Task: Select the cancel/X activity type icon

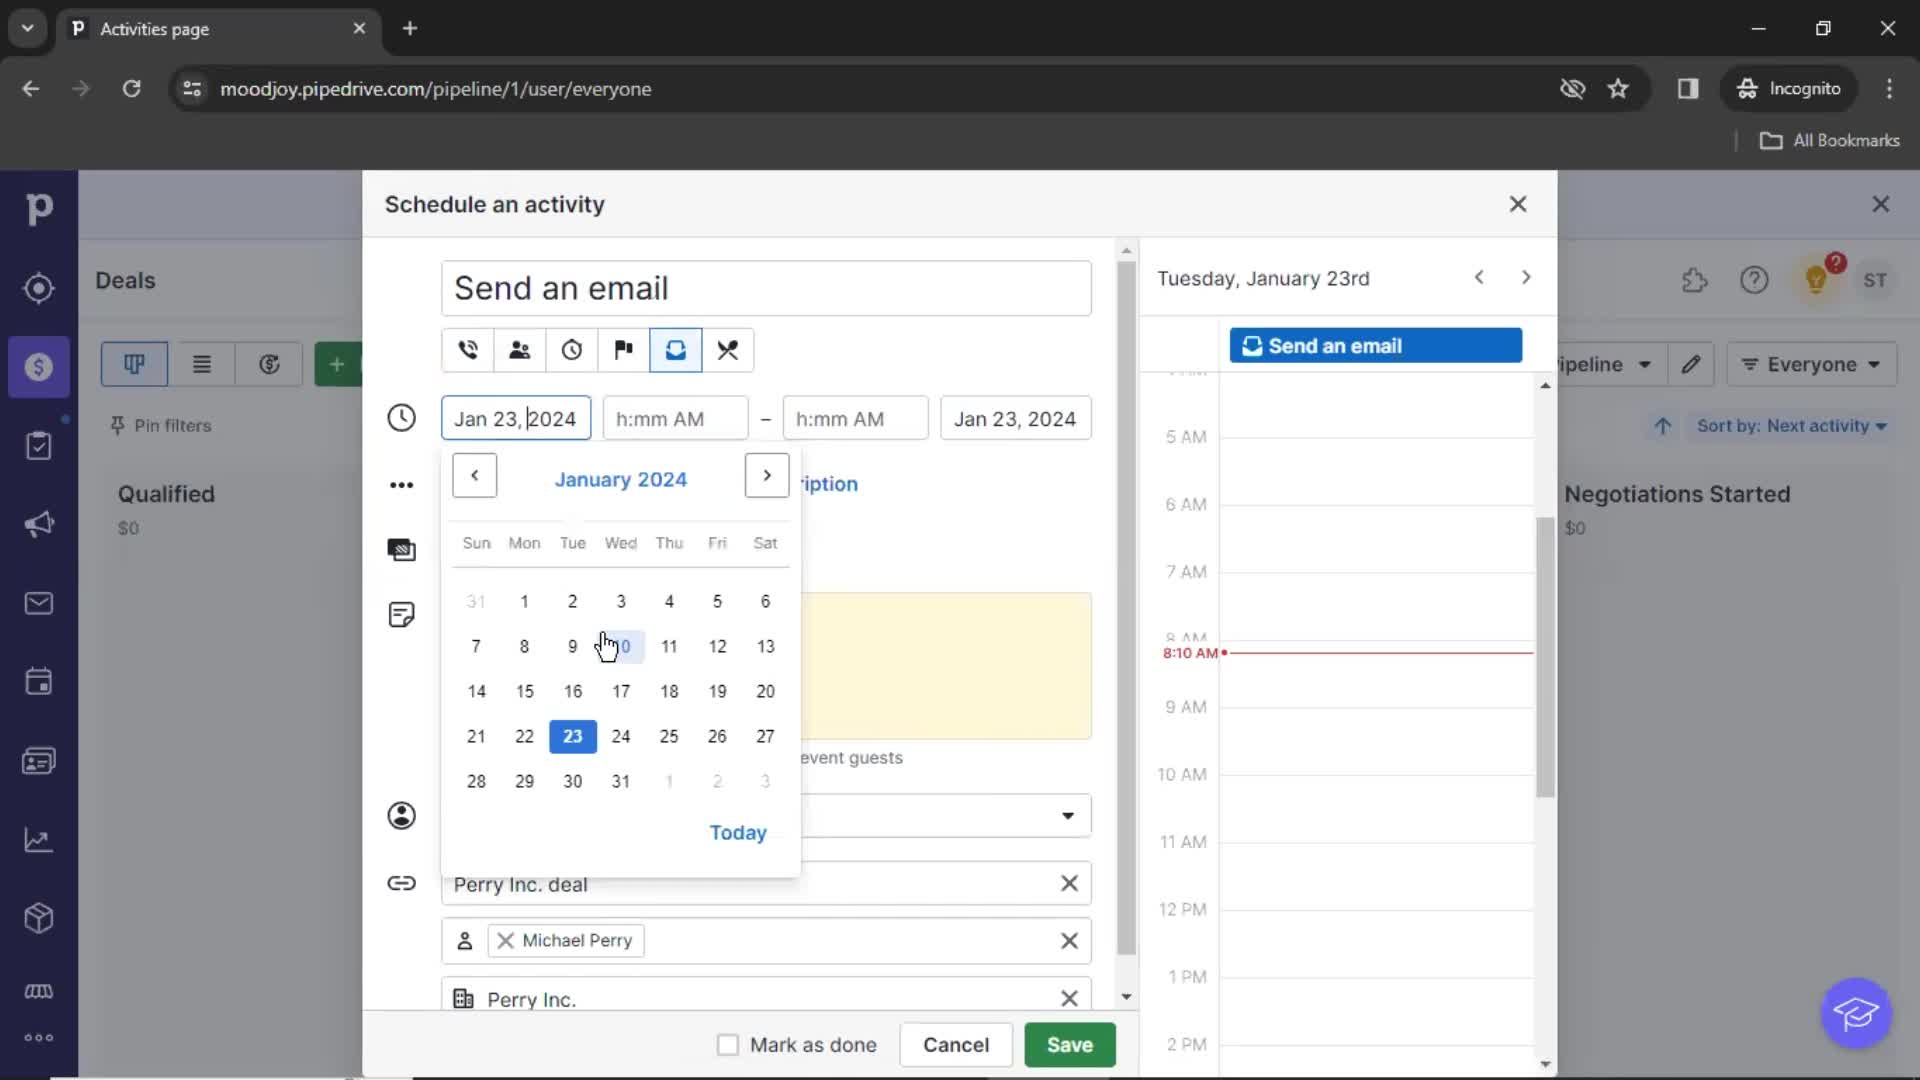Action: pyautogui.click(x=729, y=349)
